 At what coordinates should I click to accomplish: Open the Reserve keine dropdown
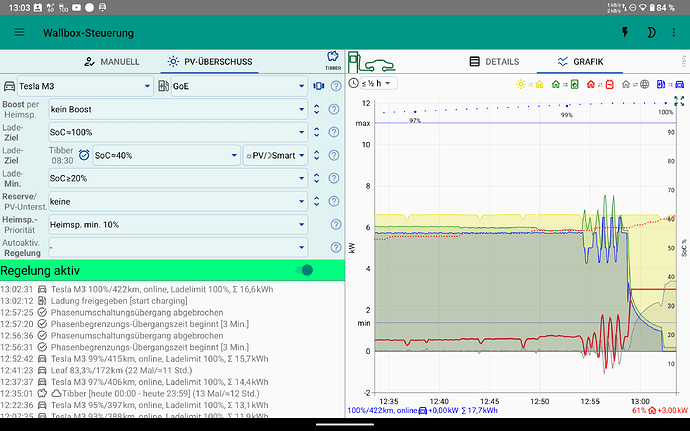[x=178, y=201]
